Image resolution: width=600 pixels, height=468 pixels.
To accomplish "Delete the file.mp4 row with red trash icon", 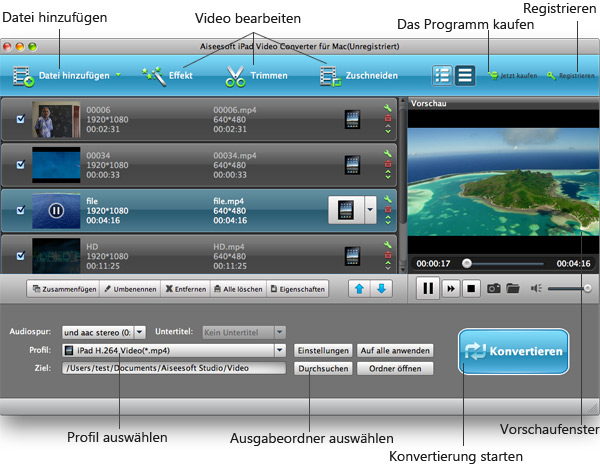I will point(388,209).
